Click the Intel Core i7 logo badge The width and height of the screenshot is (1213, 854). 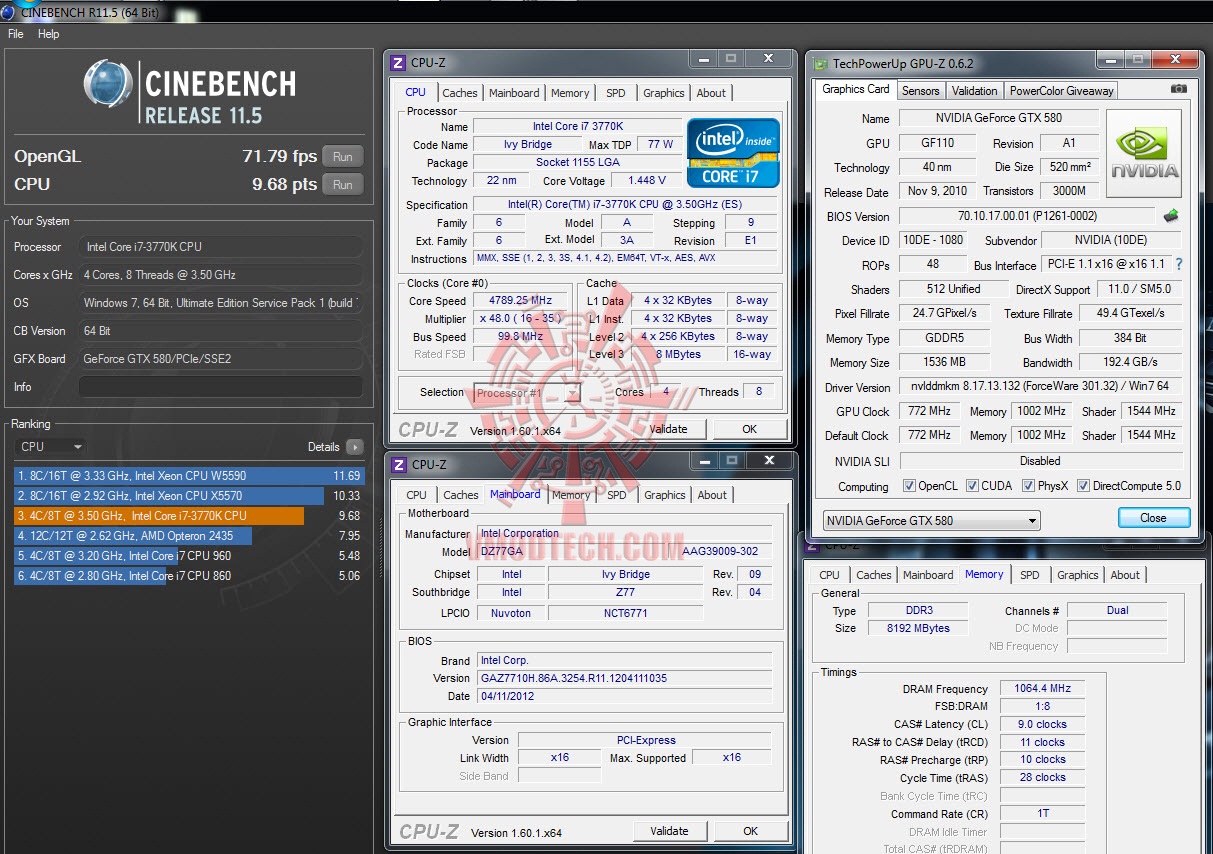click(x=733, y=152)
